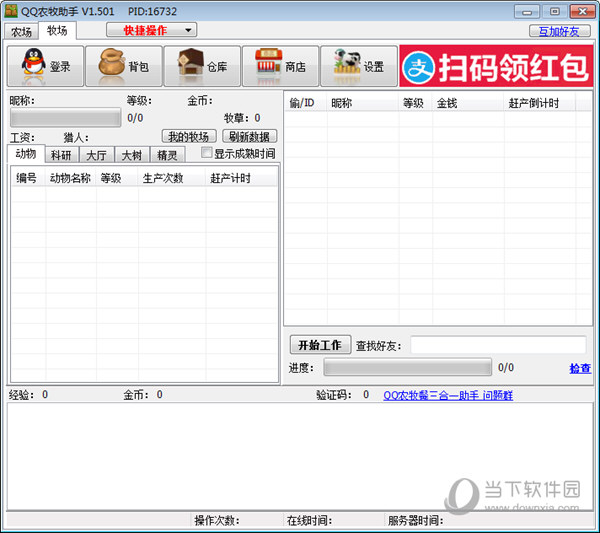Switch to the 农场 tab

click(x=21, y=32)
